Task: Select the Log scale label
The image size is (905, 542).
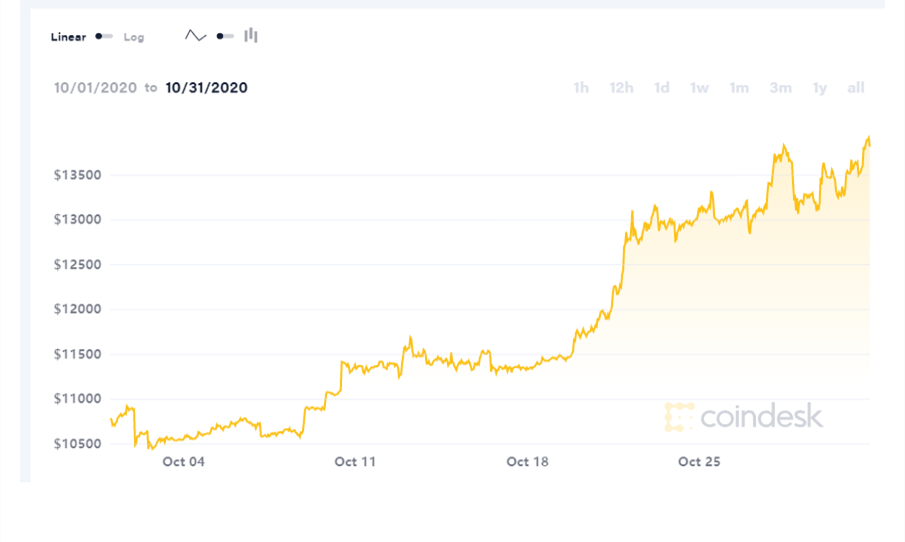Action: (134, 37)
